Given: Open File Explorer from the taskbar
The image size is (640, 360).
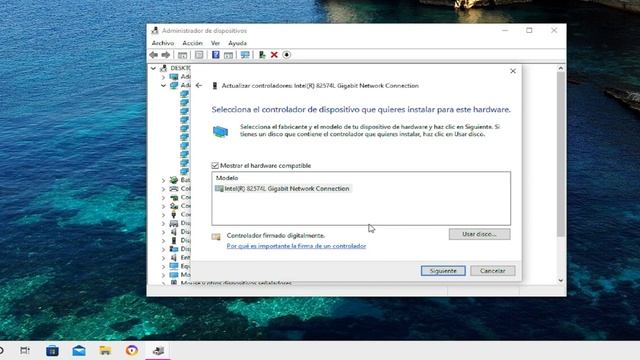Looking at the screenshot, I should (105, 351).
